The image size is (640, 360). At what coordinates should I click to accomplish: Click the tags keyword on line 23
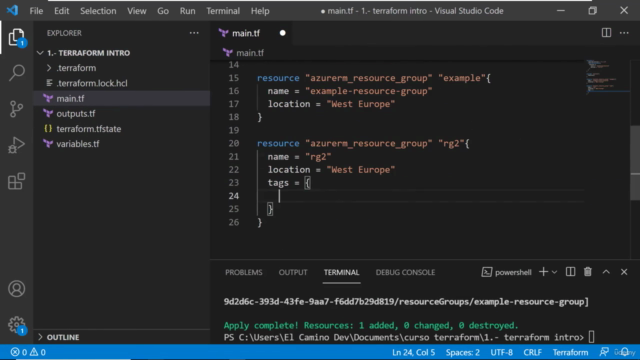278,182
